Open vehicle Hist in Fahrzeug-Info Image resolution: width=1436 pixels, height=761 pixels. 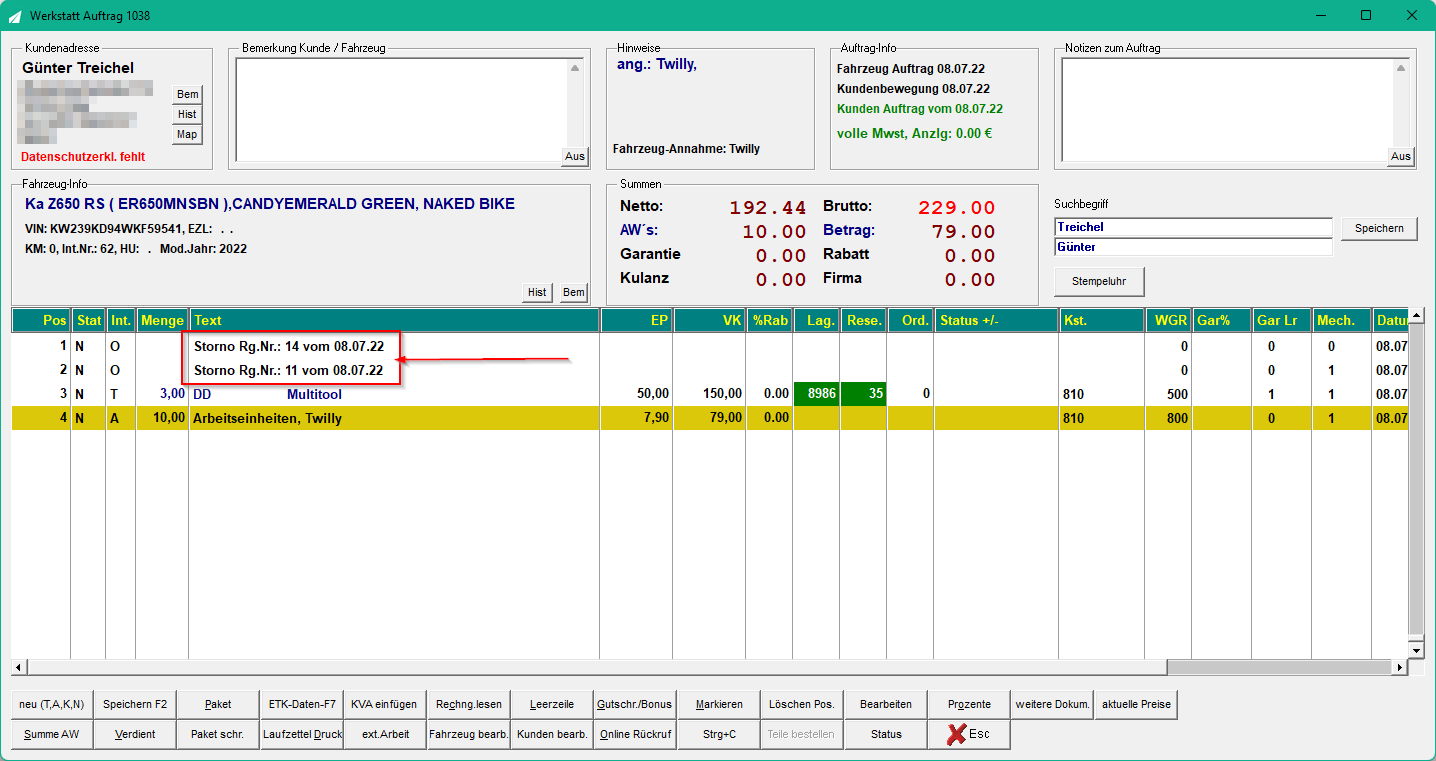[x=537, y=292]
